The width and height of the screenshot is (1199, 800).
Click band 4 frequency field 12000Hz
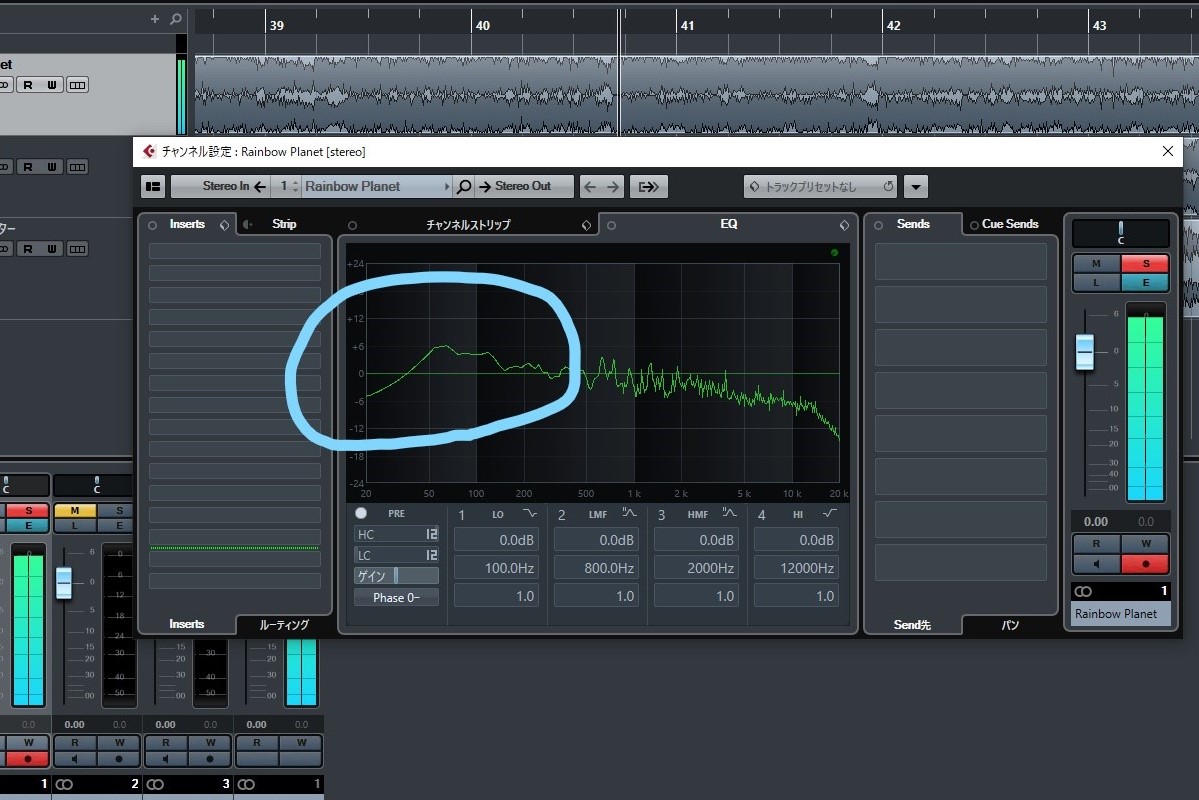pos(796,567)
